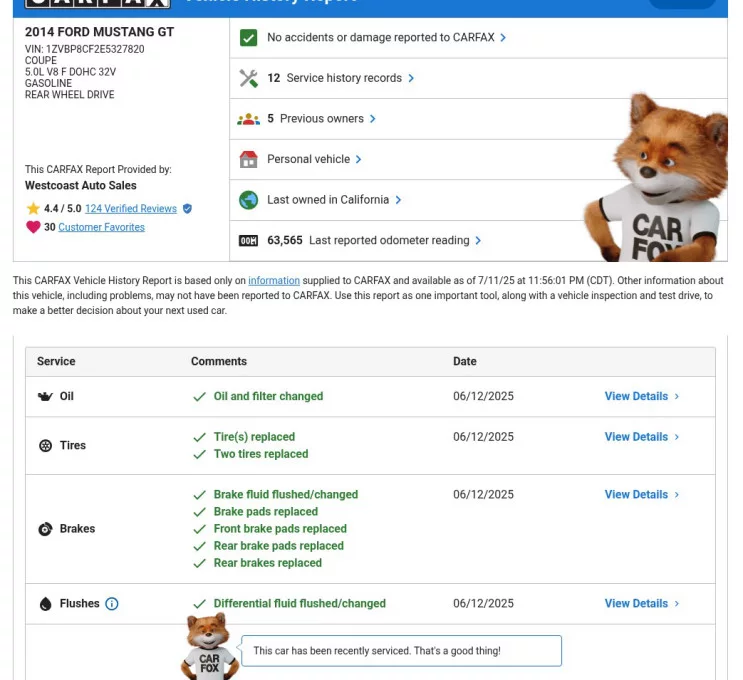
Task: Open the Customer Favorites link
Action: pos(101,227)
